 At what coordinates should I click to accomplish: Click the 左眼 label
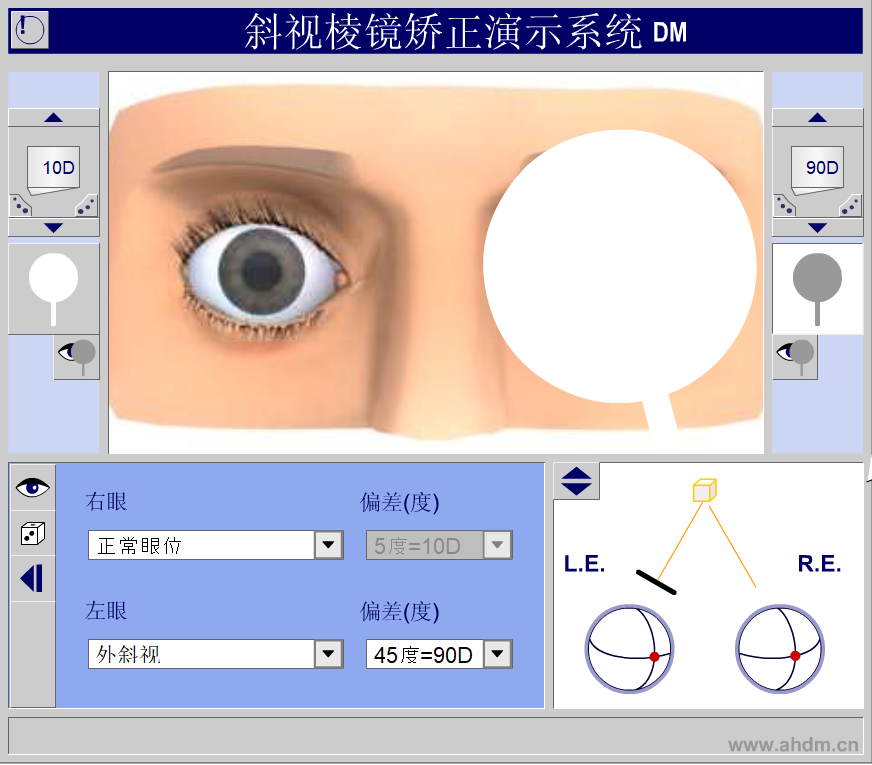pos(106,610)
